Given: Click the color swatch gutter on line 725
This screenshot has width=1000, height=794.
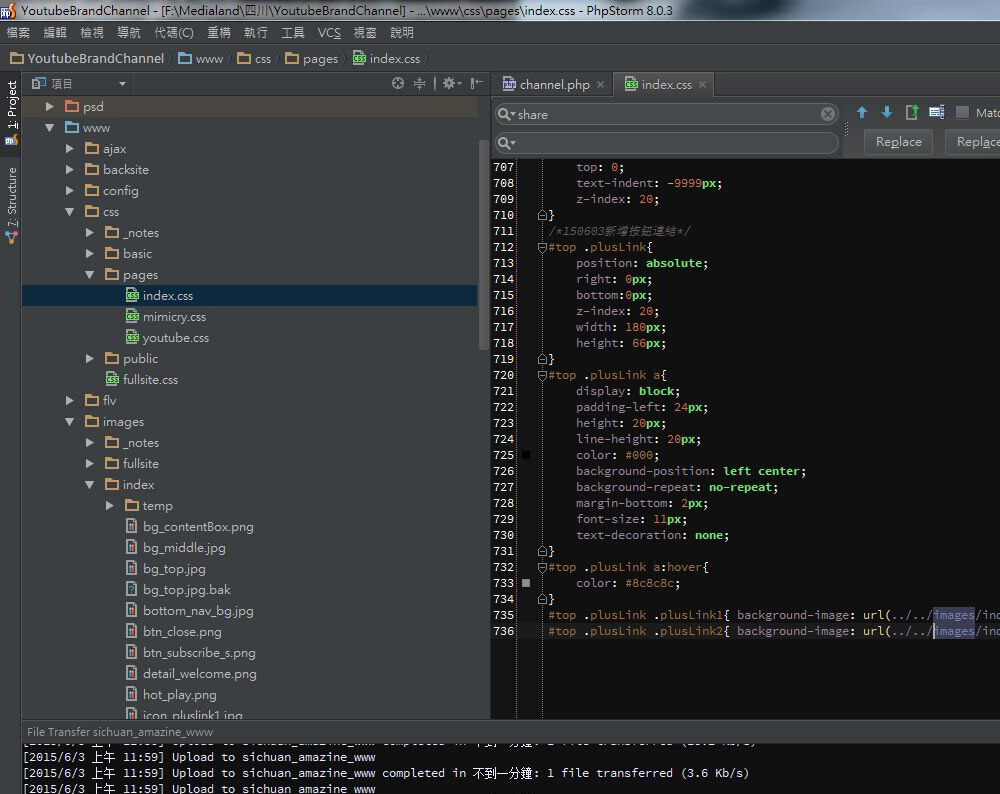Looking at the screenshot, I should (x=526, y=455).
